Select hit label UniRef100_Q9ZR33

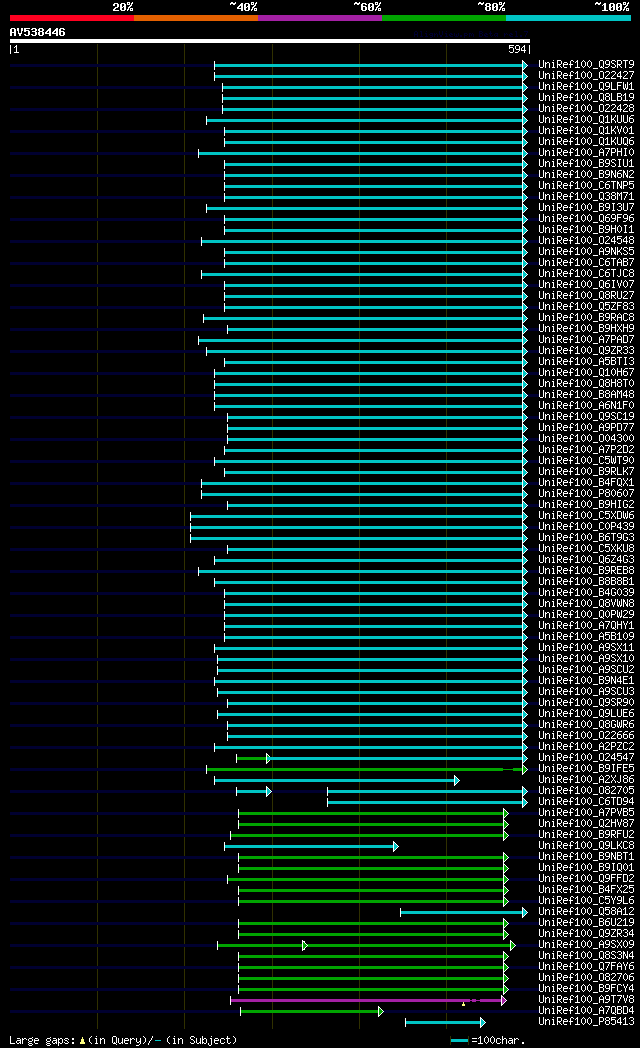[587, 351]
